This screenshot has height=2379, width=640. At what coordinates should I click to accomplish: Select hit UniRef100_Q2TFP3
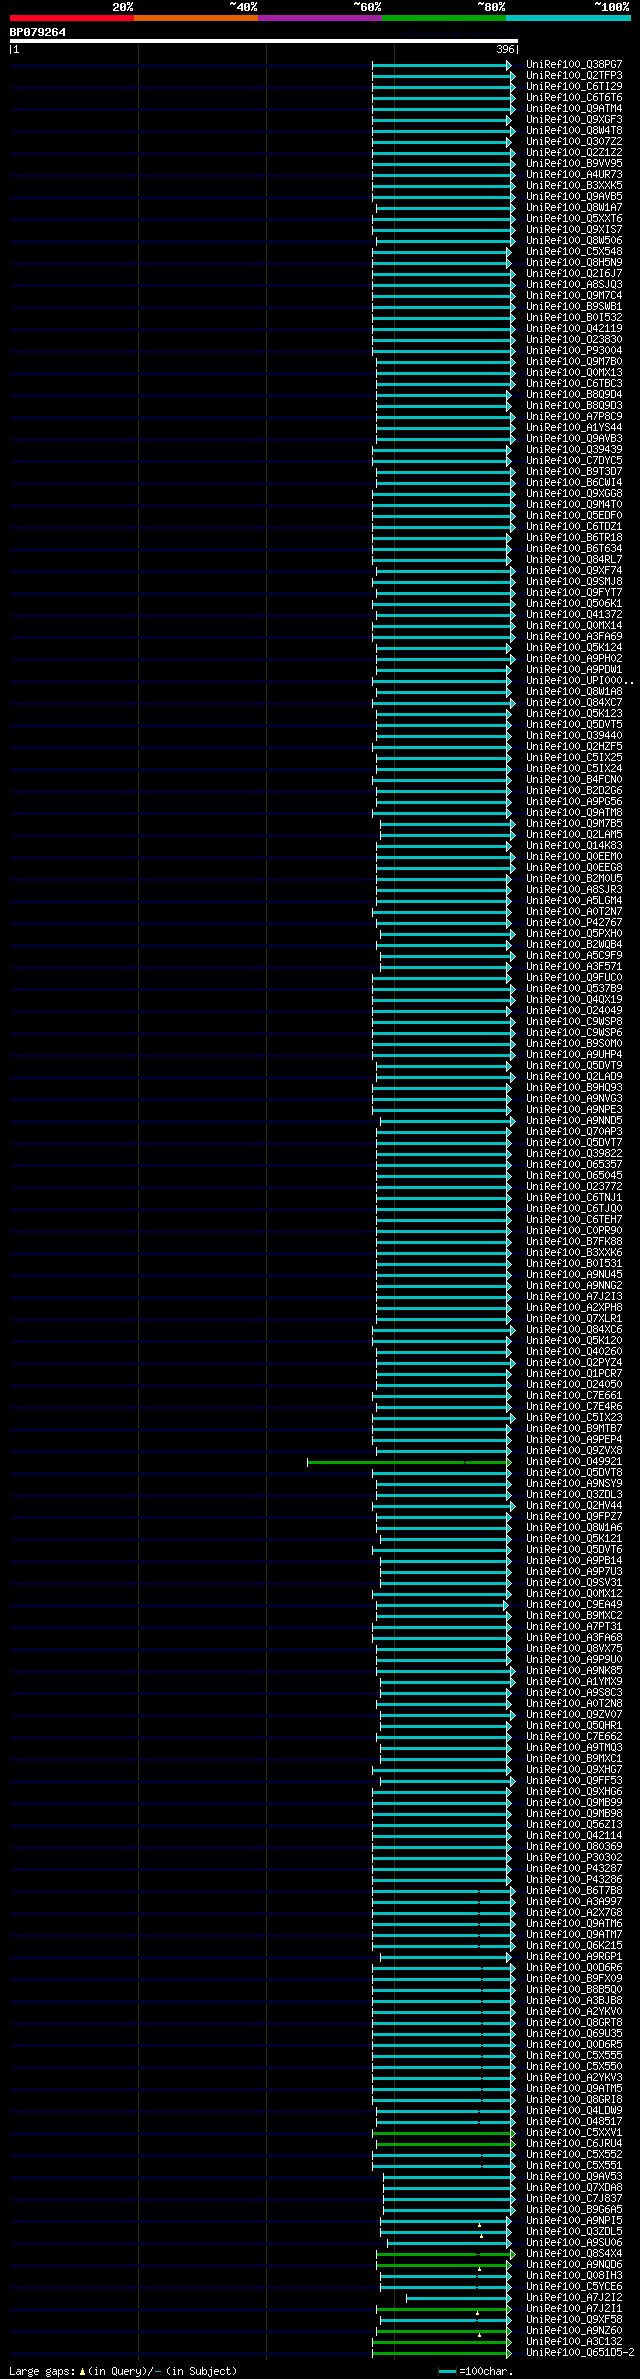point(574,76)
